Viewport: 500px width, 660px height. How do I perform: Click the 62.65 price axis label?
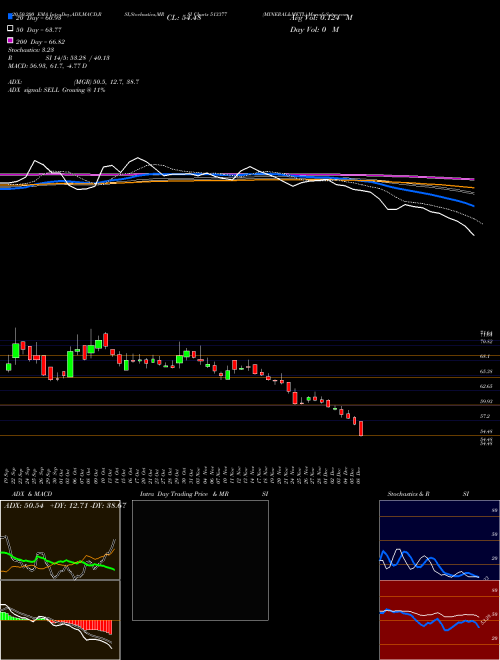coord(487,386)
